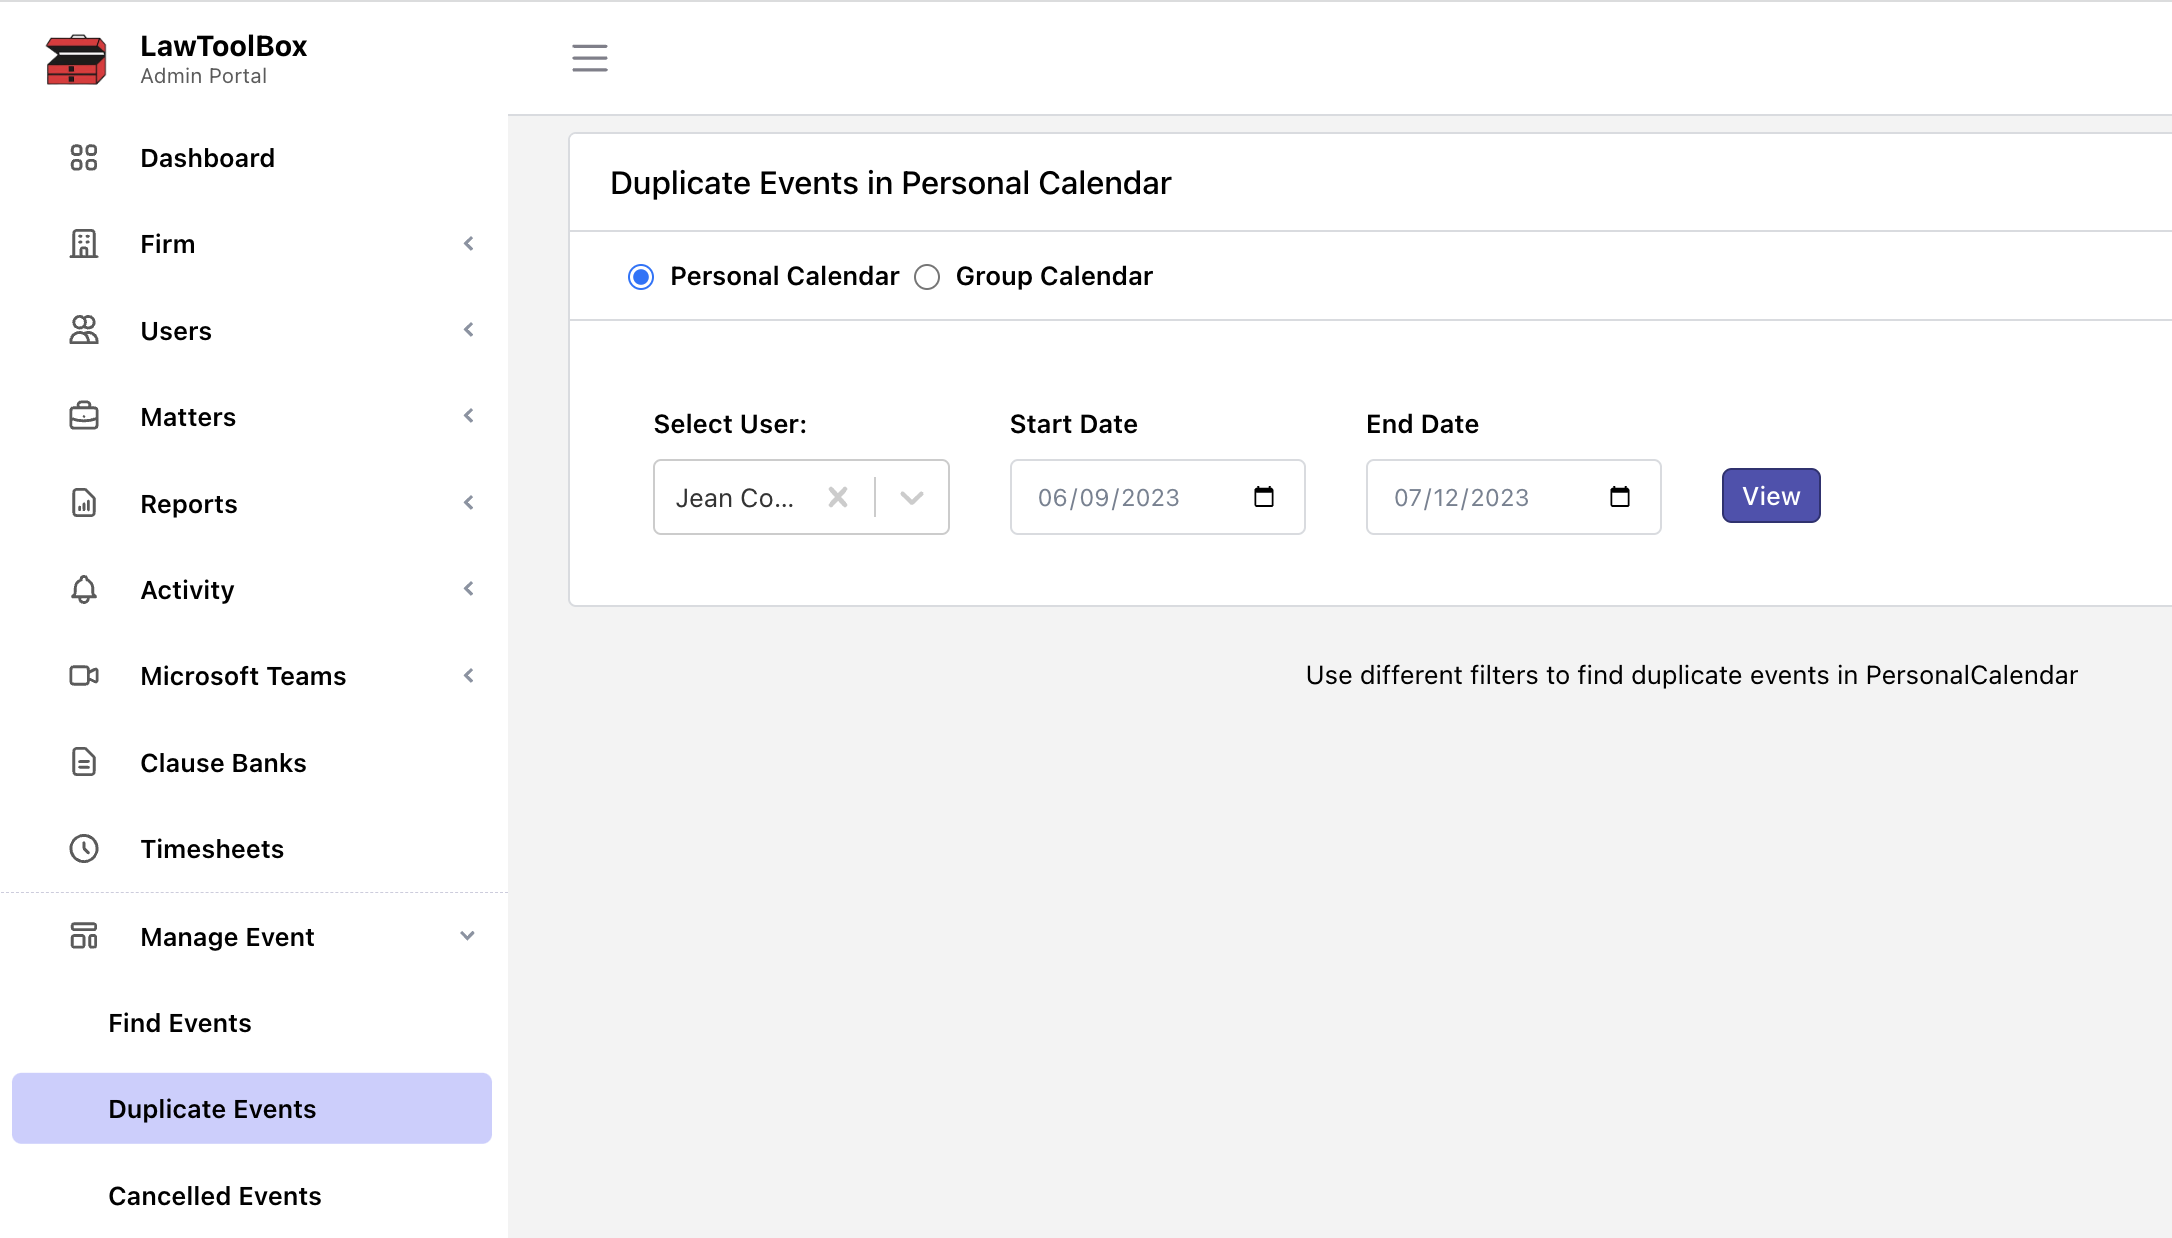Open End Date calendar picker icon
The image size is (2172, 1238).
pyautogui.click(x=1619, y=497)
